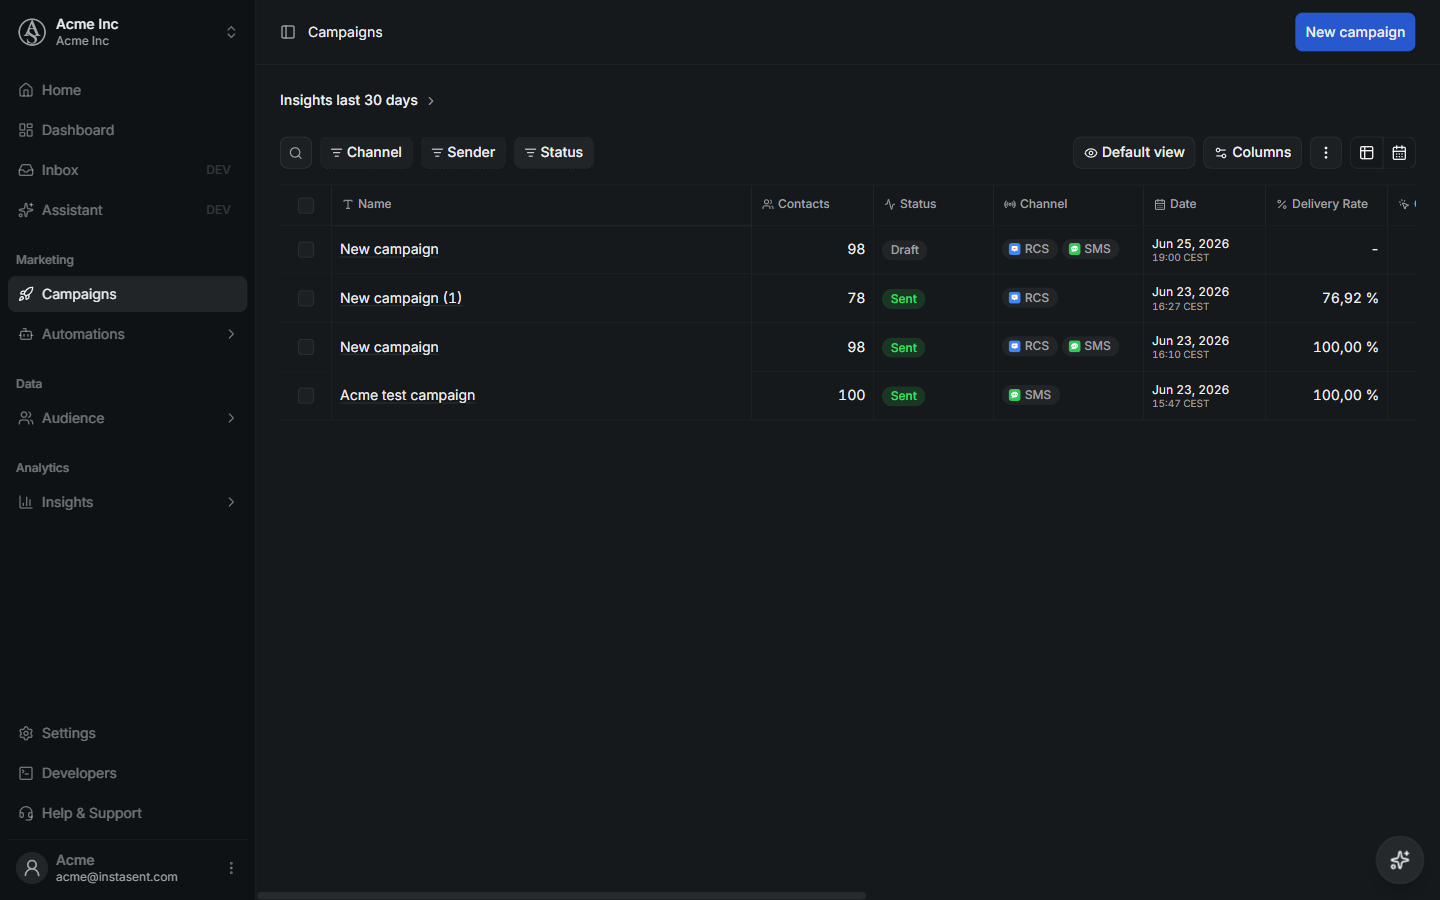Image resolution: width=1440 pixels, height=900 pixels.
Task: Click the horizontal scrollbar at bottom
Action: tap(562, 895)
